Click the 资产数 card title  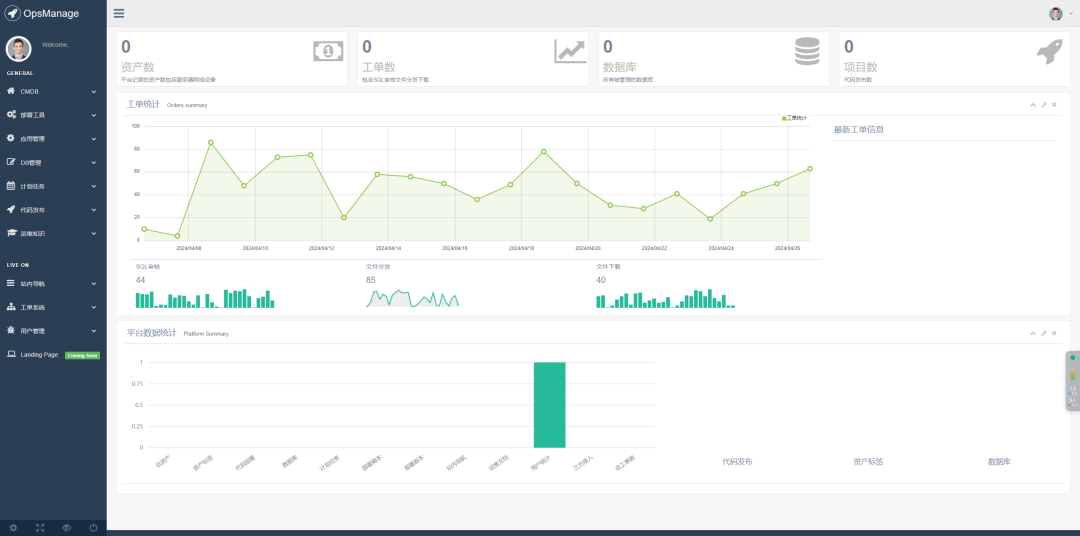pos(138,68)
